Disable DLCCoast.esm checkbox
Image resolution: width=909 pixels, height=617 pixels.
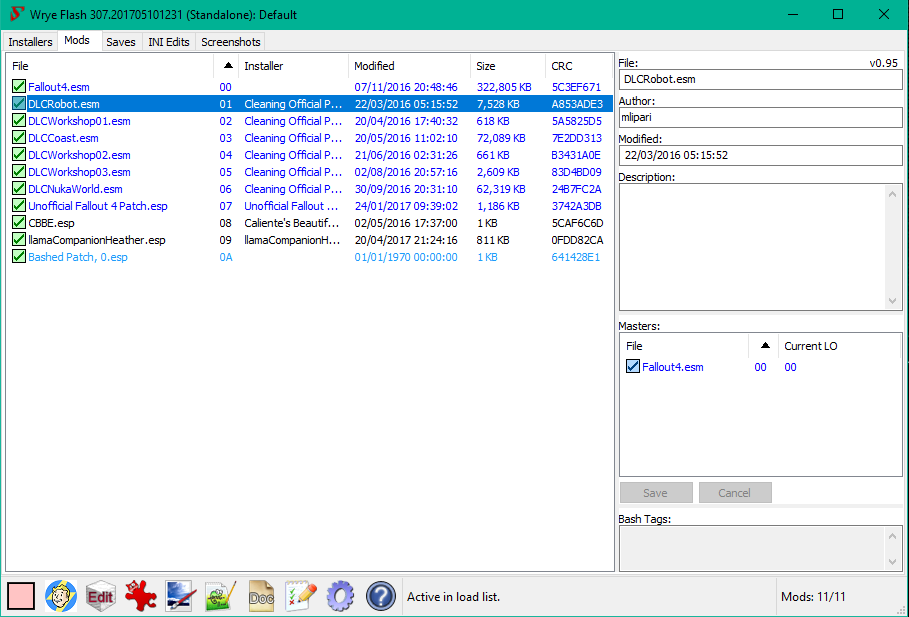19,138
